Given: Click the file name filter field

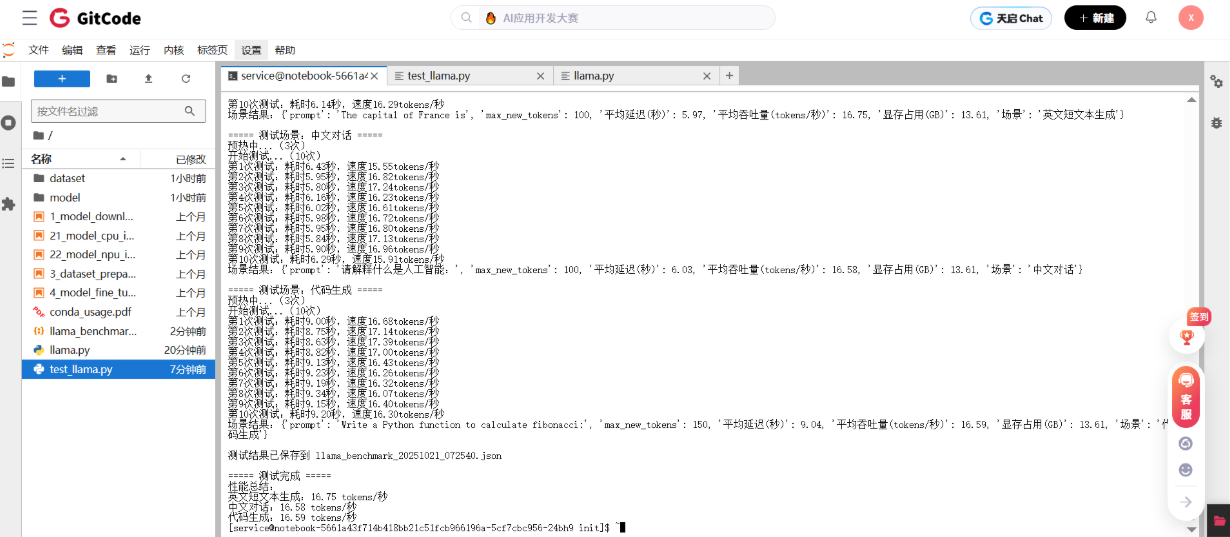Looking at the screenshot, I should pos(118,111).
